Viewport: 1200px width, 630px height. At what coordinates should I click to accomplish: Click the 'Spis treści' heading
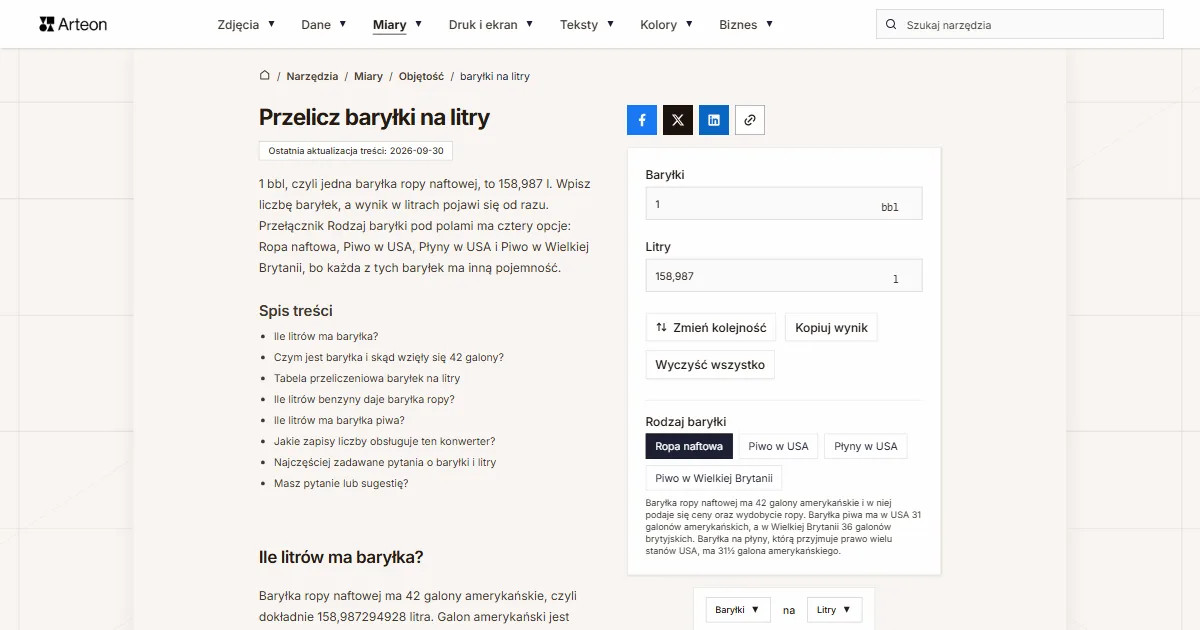296,311
